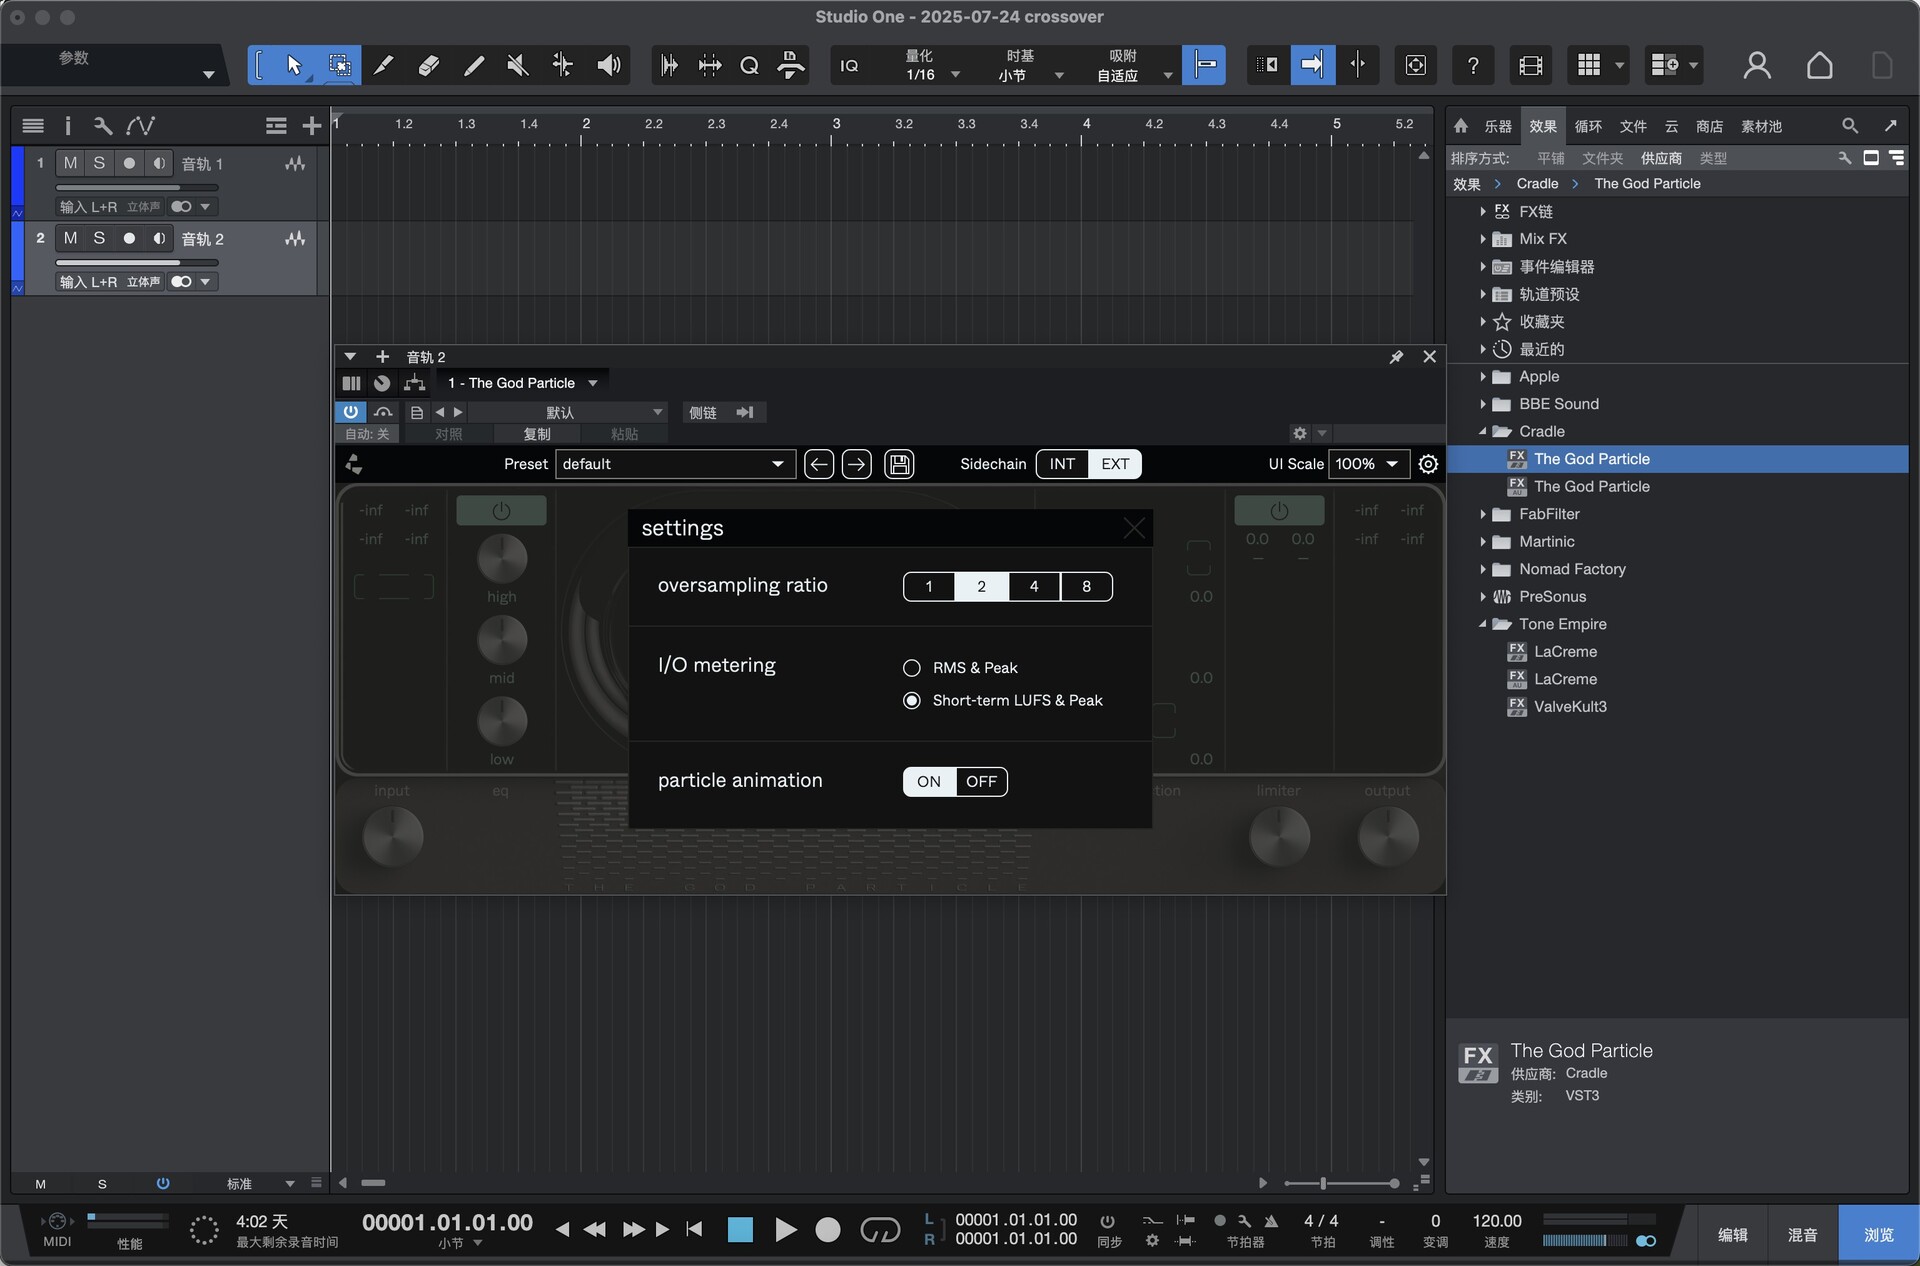Click the 复制 copy button
Viewport: 1920px width, 1266px height.
point(537,434)
